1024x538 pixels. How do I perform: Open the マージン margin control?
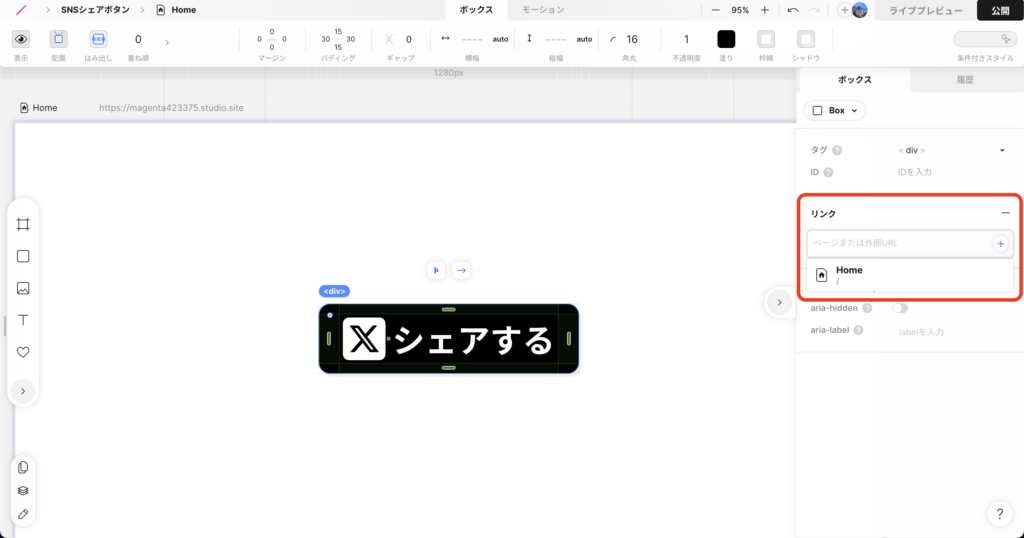point(272,39)
